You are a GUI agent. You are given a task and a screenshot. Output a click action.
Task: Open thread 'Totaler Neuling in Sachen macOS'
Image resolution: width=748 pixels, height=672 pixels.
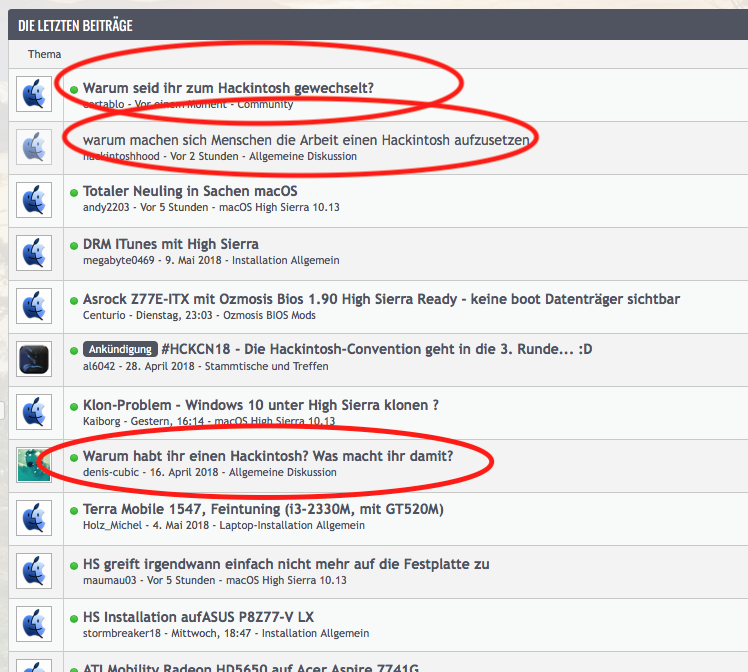190,191
